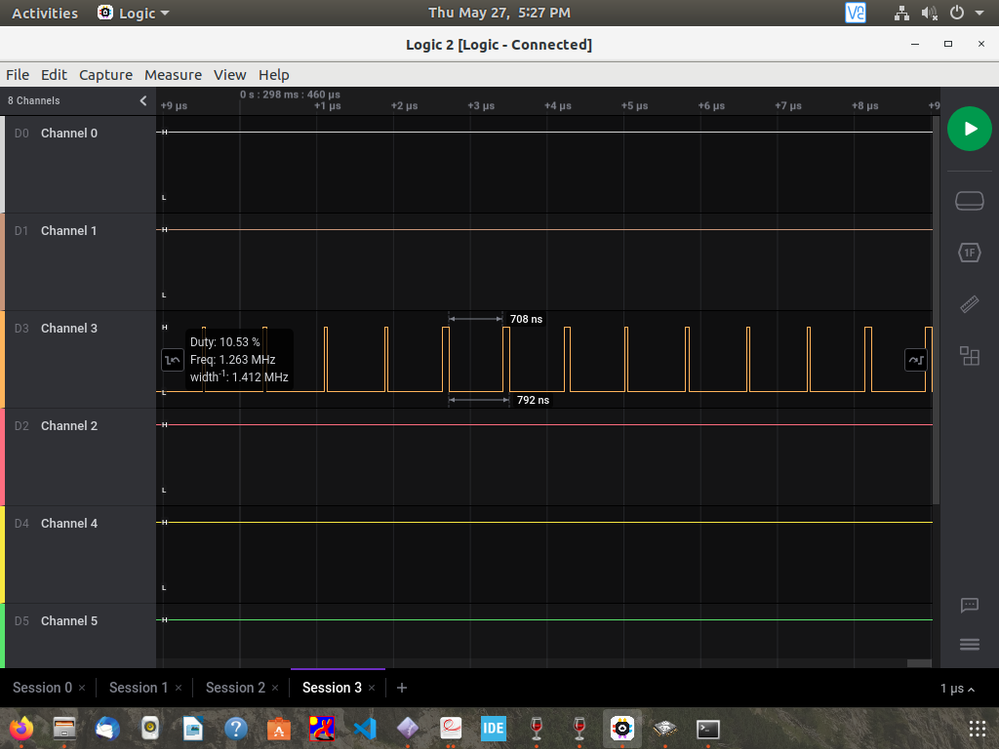Open the 1F analyzers panel
Viewport: 999px width, 749px height.
tap(969, 253)
